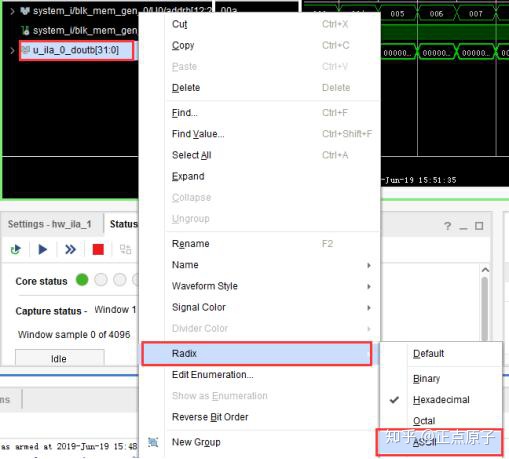This screenshot has width=509, height=459.
Task: Select the checked Hexadecimal radix
Action: [441, 400]
